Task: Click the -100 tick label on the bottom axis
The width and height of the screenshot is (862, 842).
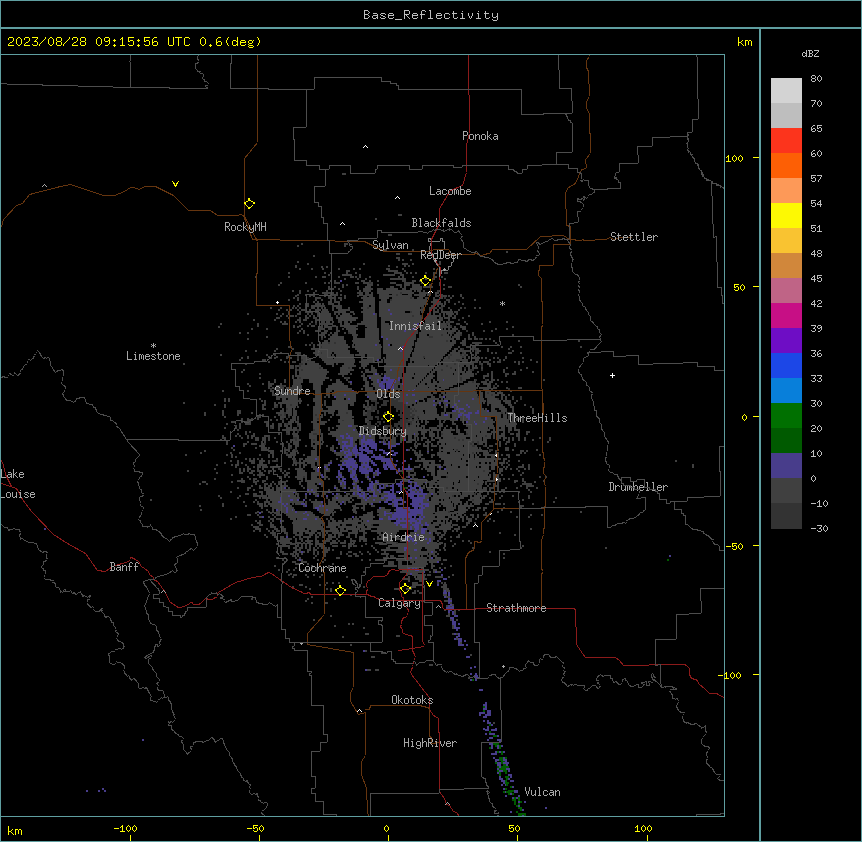Action: (x=125, y=828)
